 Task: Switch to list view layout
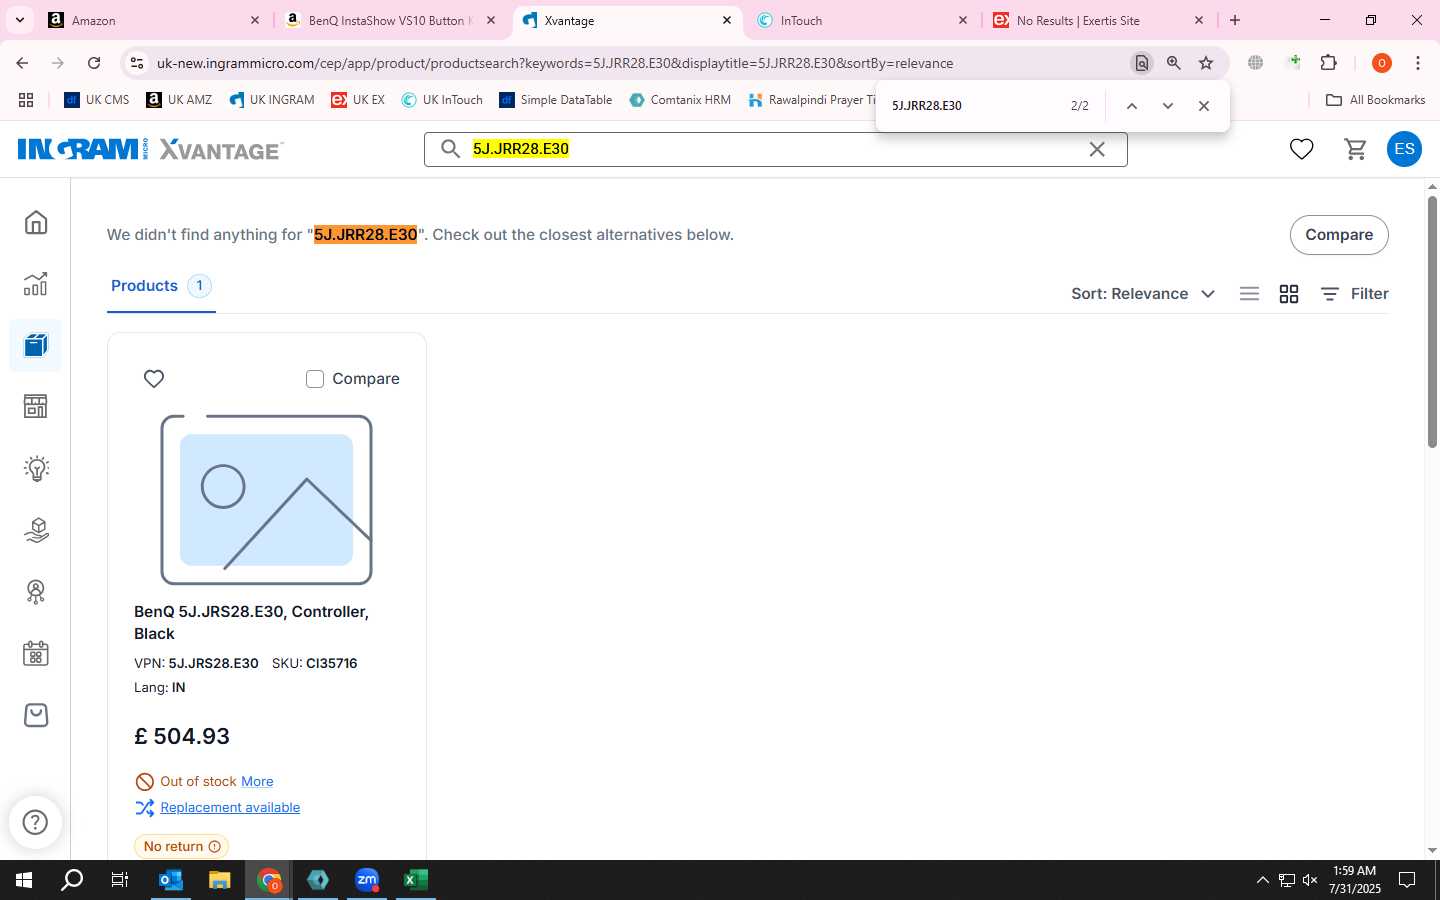[1249, 294]
